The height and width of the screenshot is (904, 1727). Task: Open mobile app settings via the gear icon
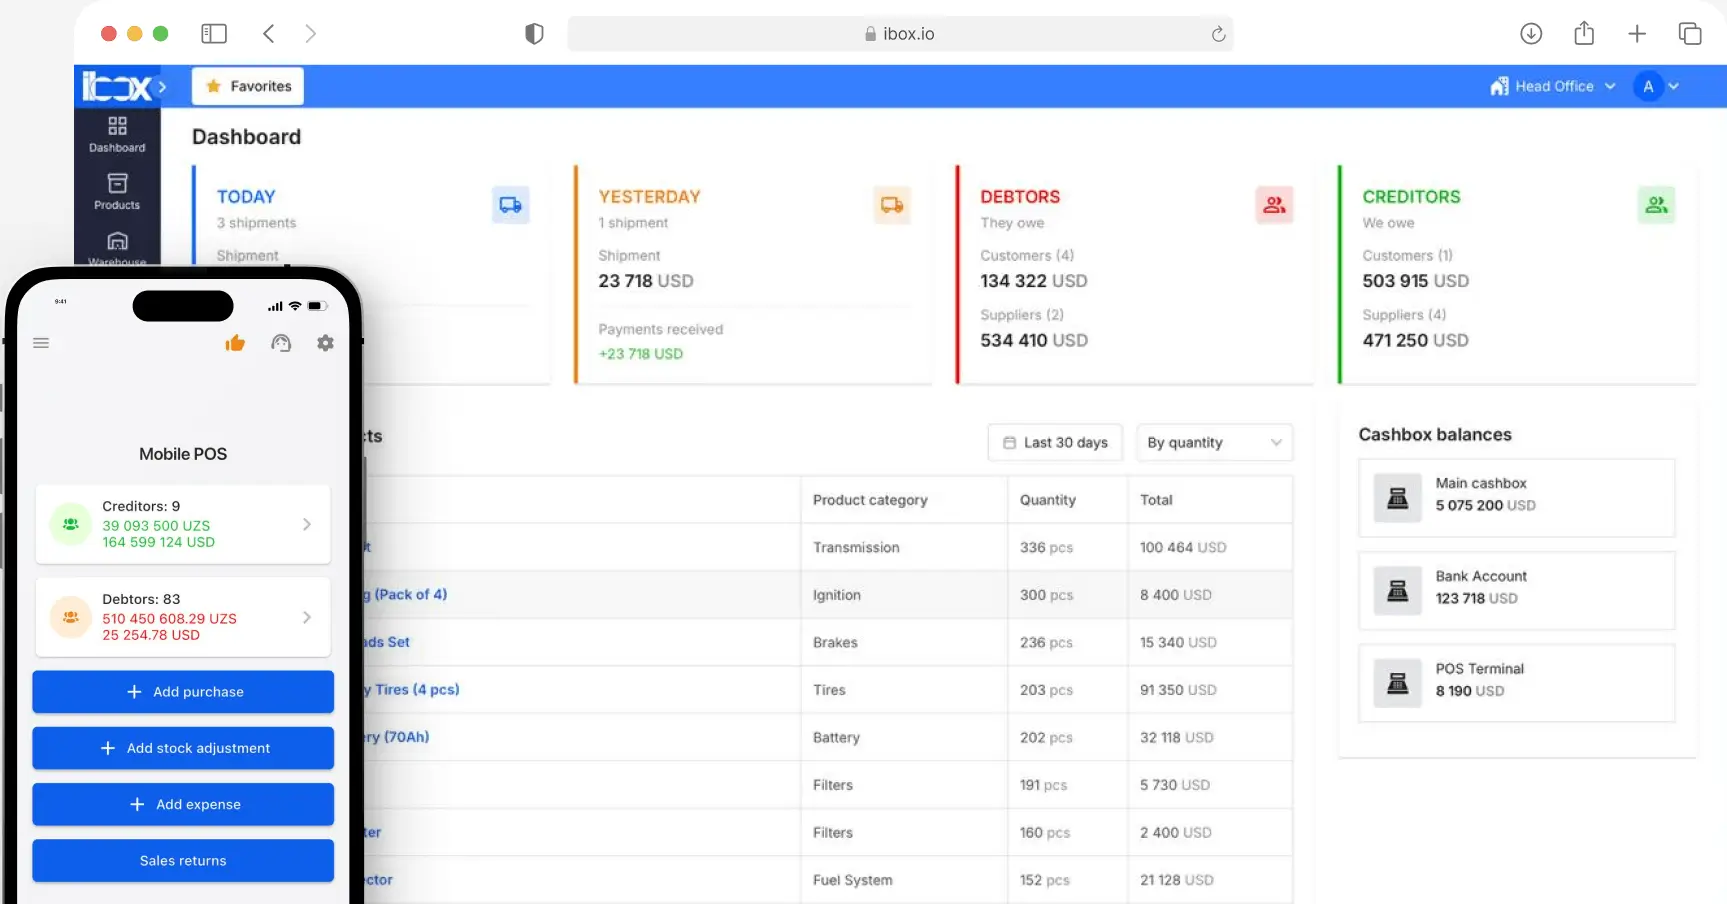click(325, 342)
